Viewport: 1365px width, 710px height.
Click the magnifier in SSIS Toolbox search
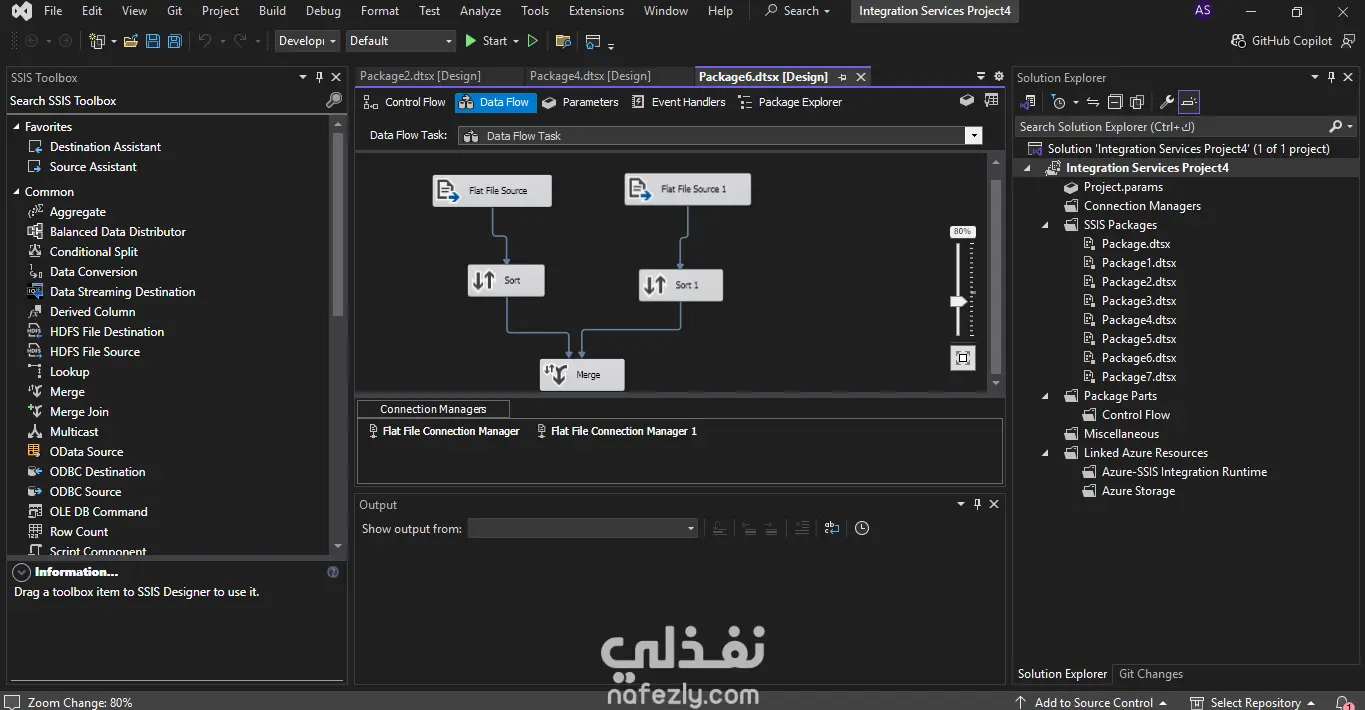pyautogui.click(x=334, y=101)
